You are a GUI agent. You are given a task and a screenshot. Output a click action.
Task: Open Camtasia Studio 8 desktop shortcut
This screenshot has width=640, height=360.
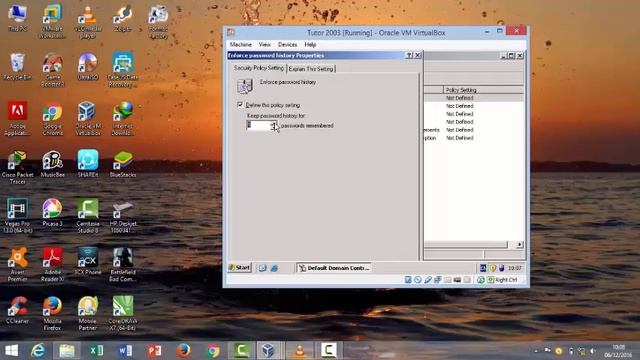tap(87, 216)
